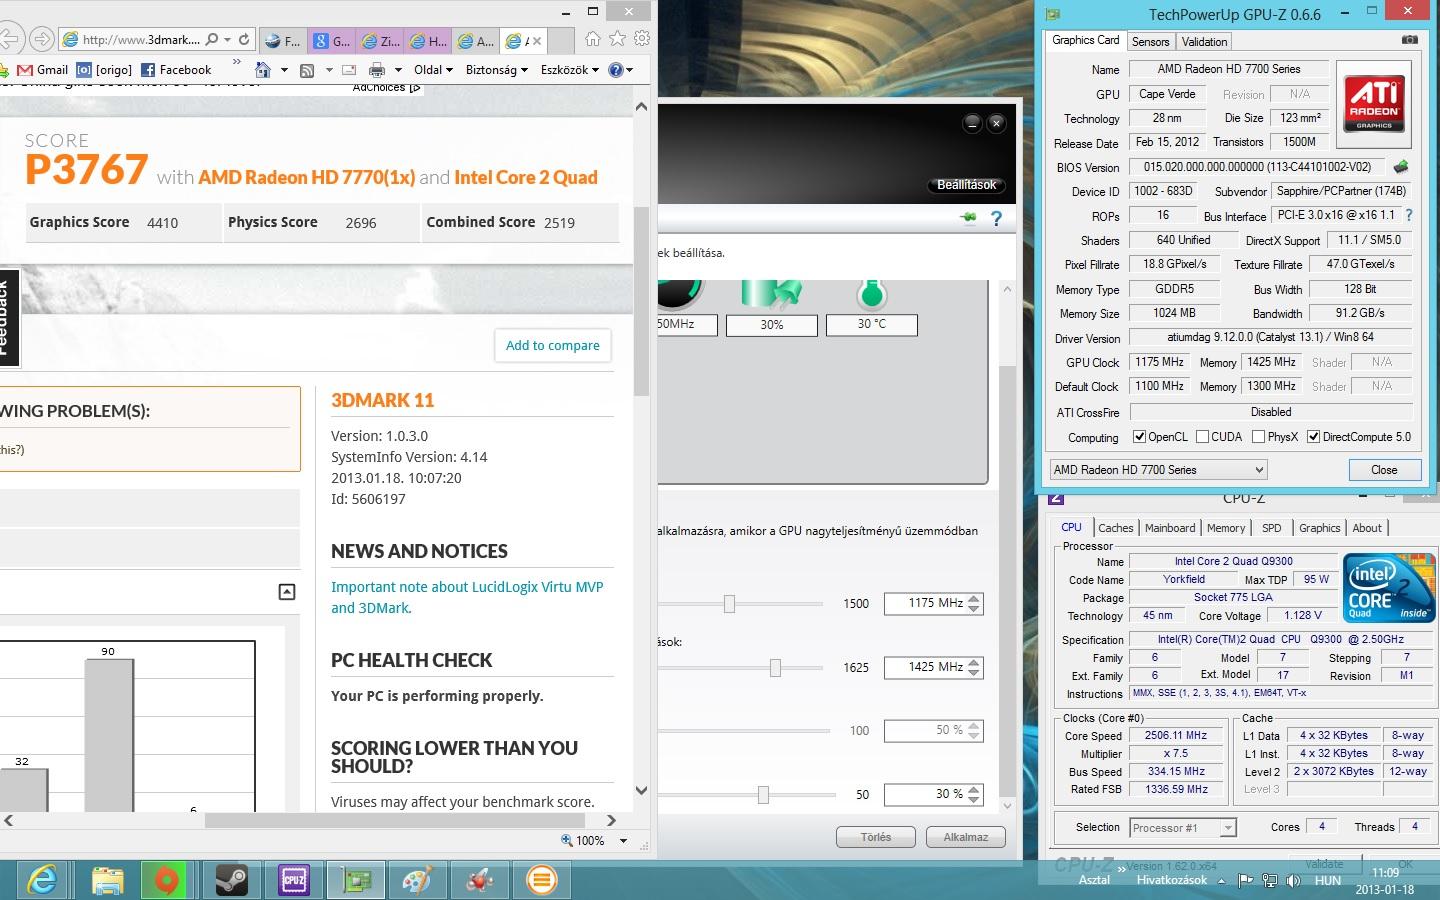Screen dimensions: 1440x900
Task: Open the Oldal menu
Action: [433, 70]
